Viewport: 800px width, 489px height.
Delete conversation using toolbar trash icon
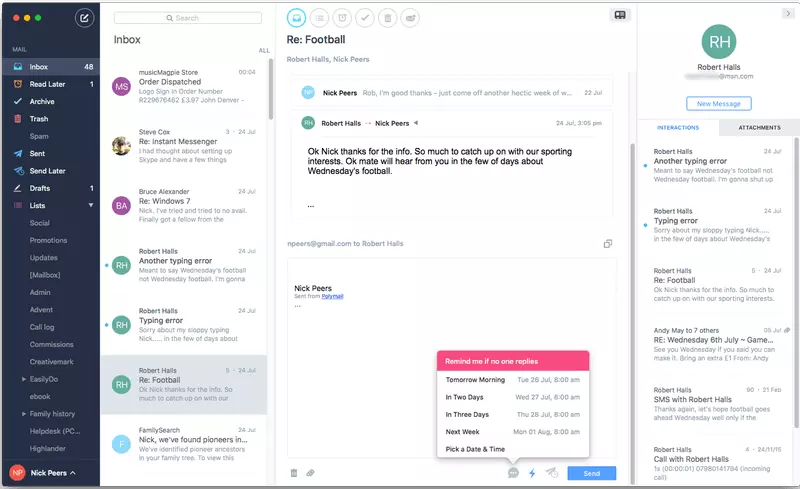(388, 18)
